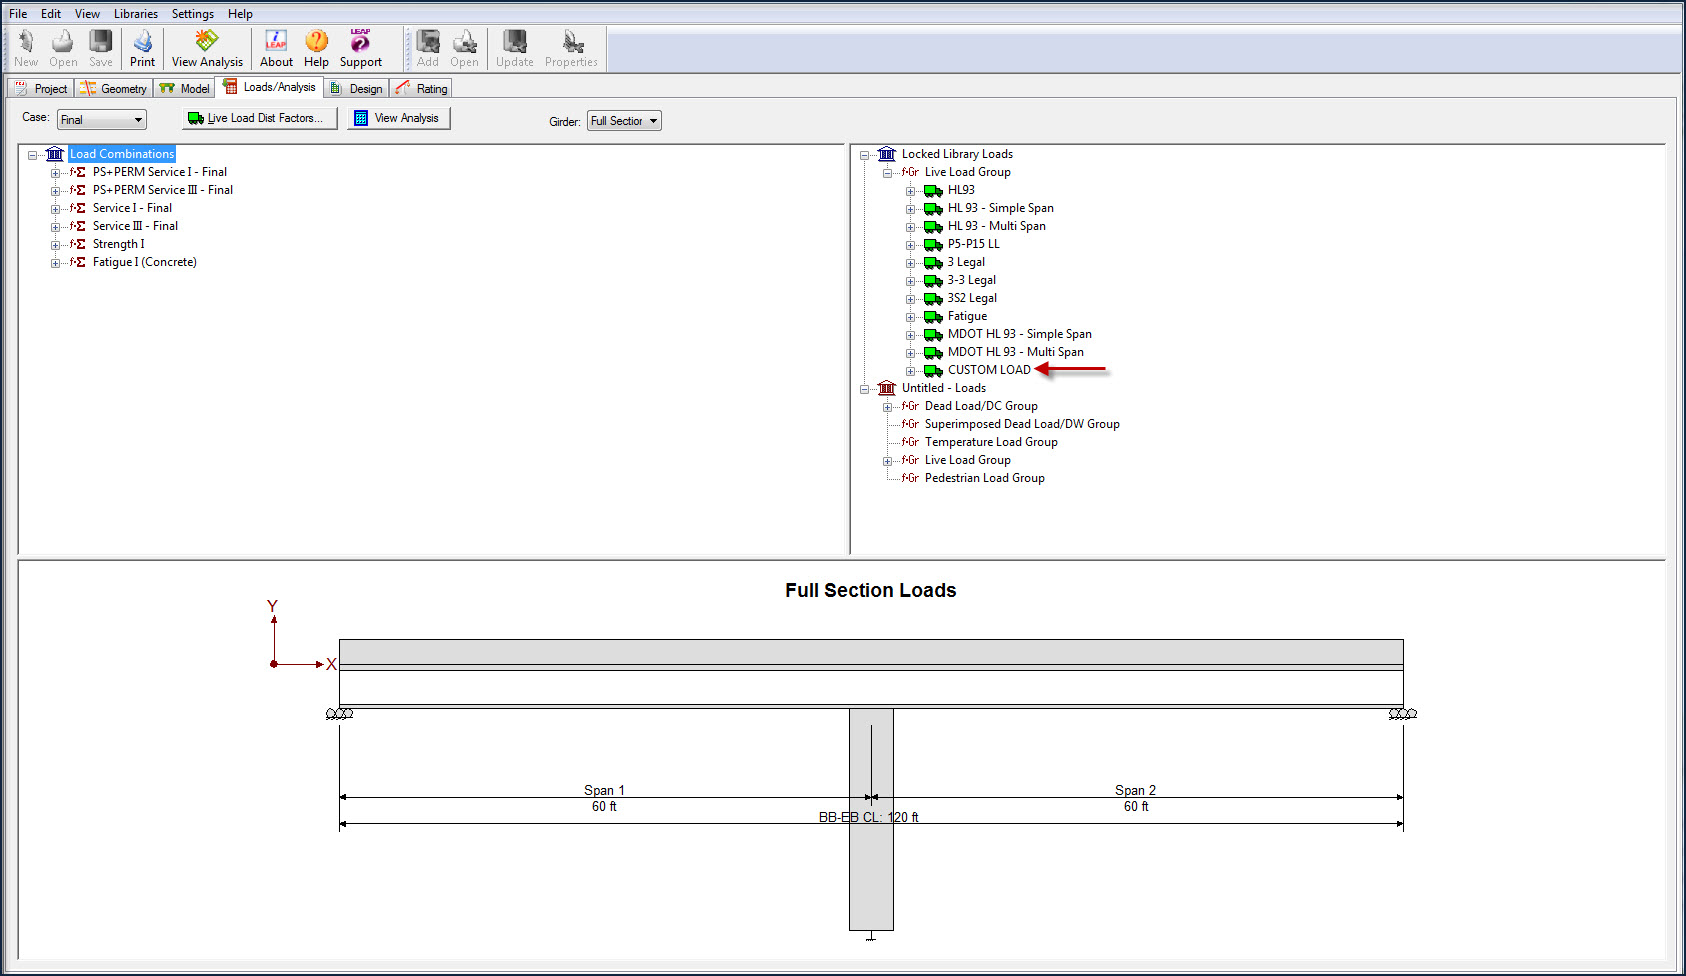Screen dimensions: 1686x976
Task: Expand the Dead Load/DC Group node
Action: coord(888,407)
